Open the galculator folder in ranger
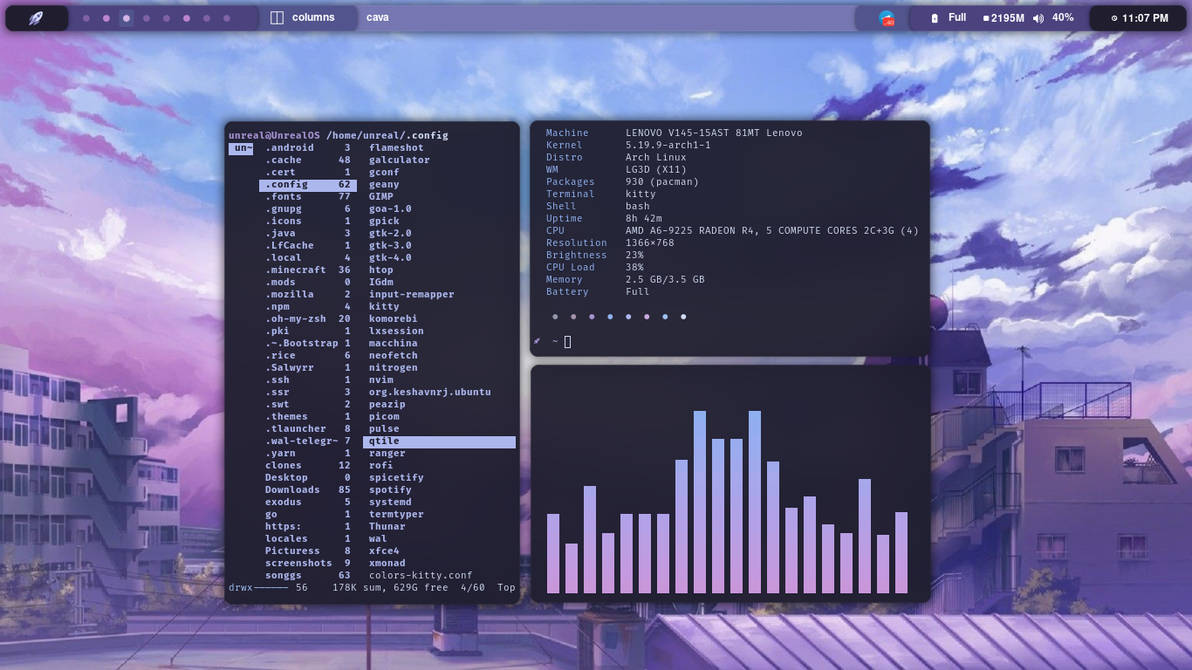The image size is (1192, 670). tap(399, 160)
